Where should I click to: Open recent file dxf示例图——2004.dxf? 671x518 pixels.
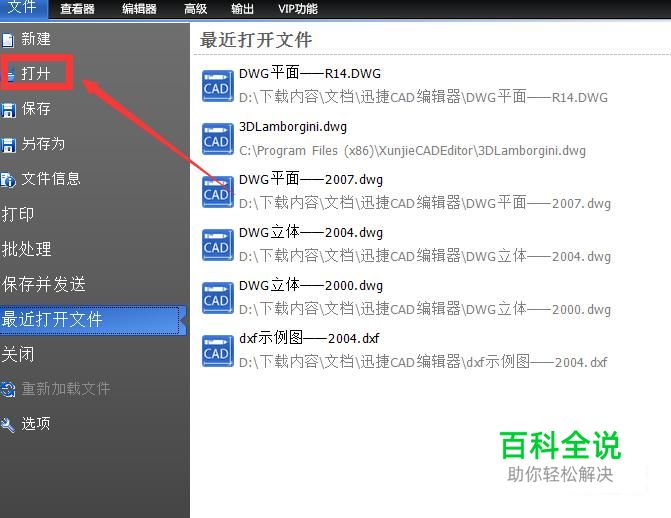point(309,339)
